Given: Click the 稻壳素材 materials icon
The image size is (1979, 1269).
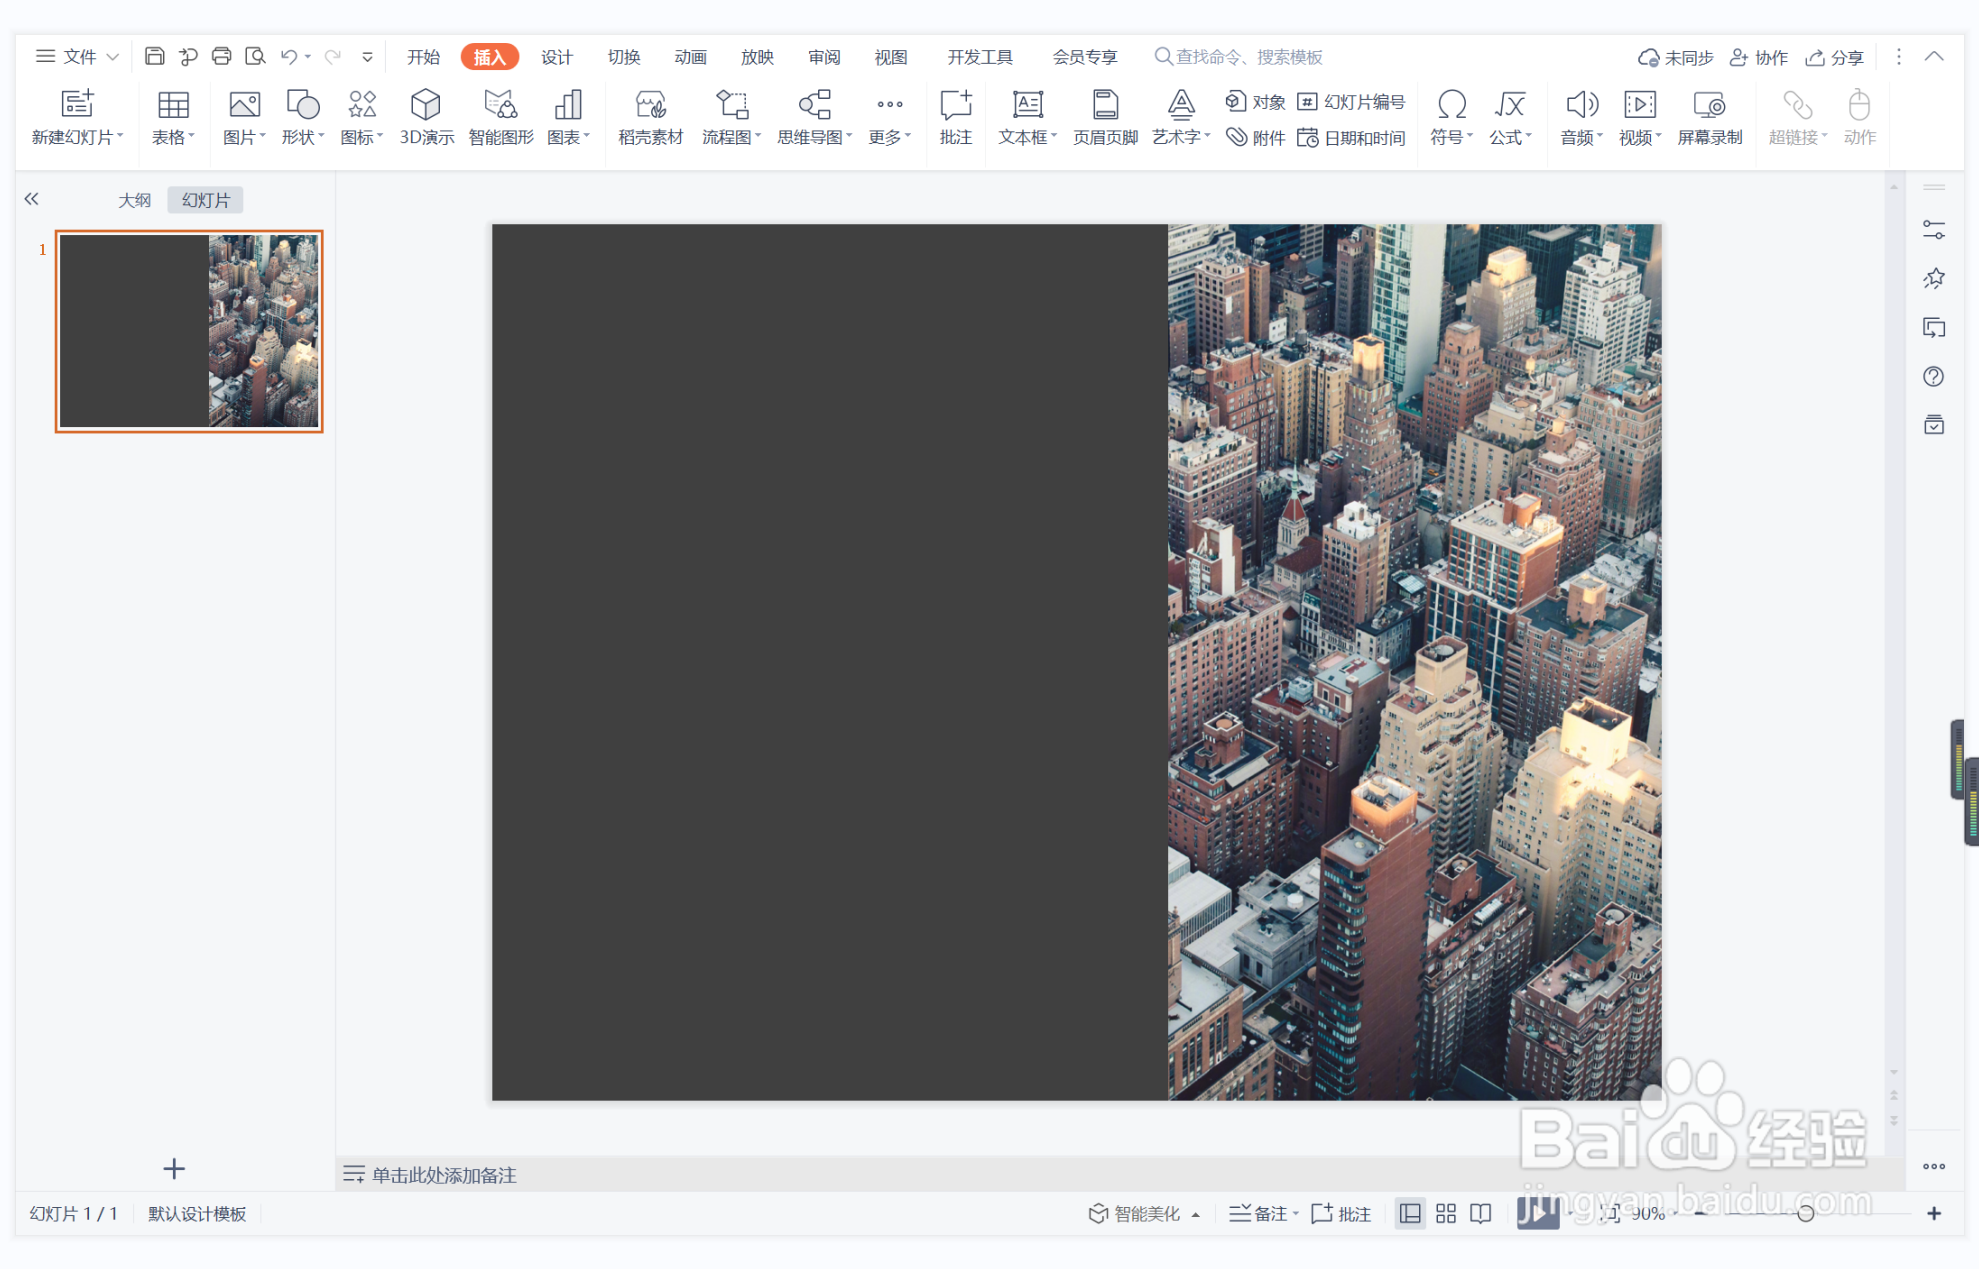Looking at the screenshot, I should [x=650, y=117].
